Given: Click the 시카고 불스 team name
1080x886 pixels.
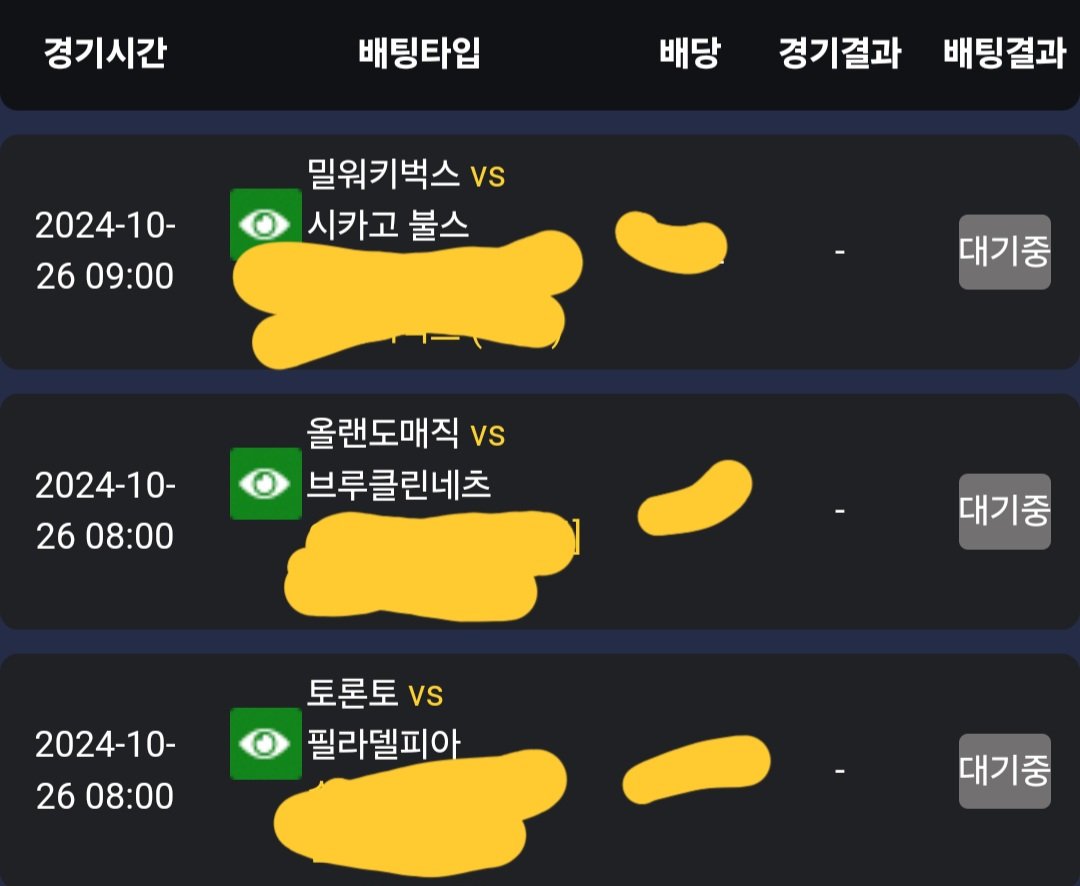Looking at the screenshot, I should [388, 225].
